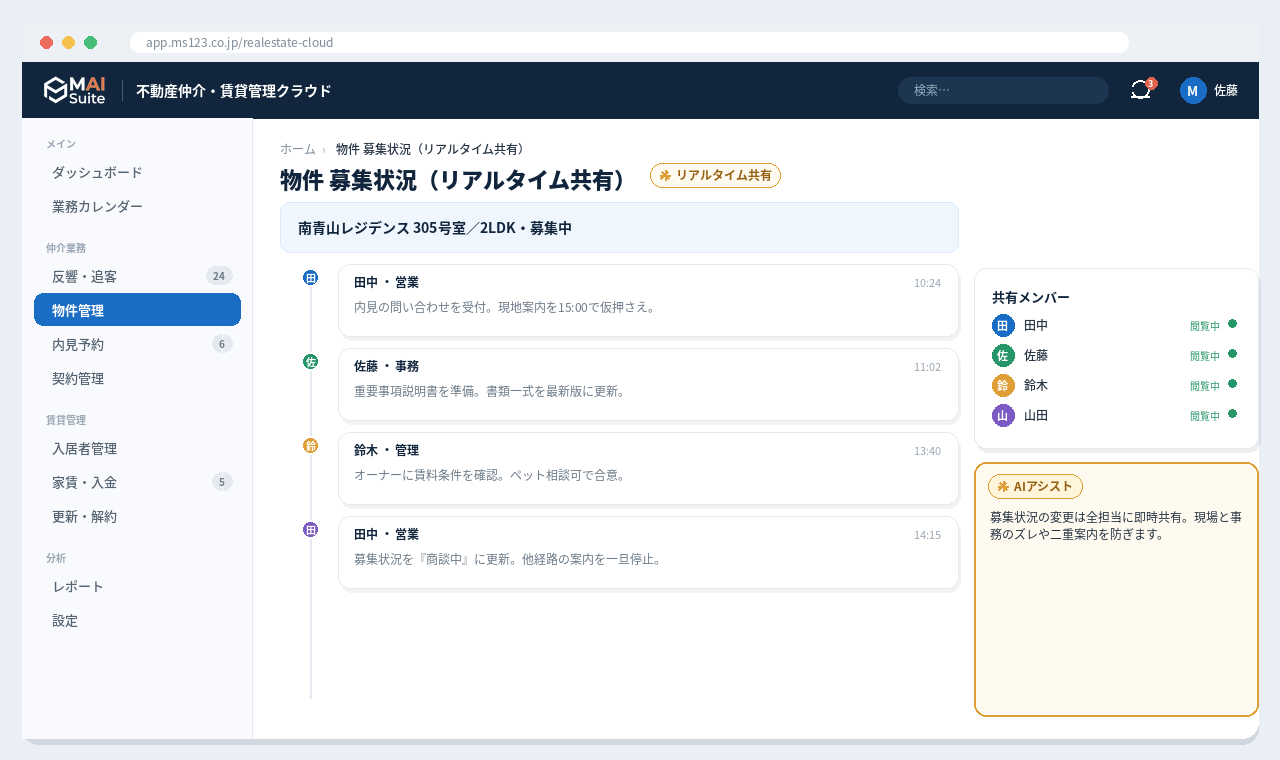Click the 閲覧中 status for 田中
1280x760 pixels.
coord(1205,326)
